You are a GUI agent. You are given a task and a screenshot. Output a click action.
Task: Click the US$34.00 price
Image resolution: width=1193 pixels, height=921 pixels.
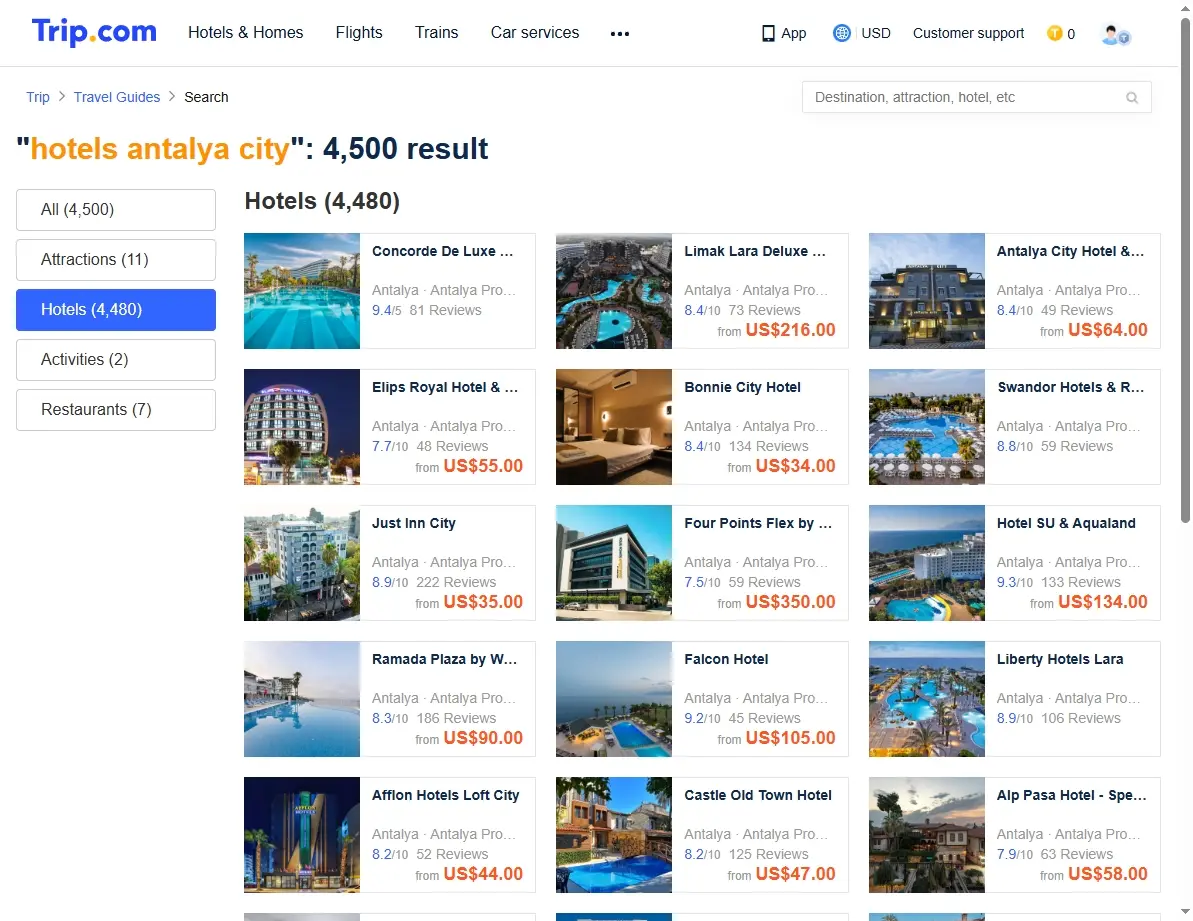pyautogui.click(x=795, y=466)
